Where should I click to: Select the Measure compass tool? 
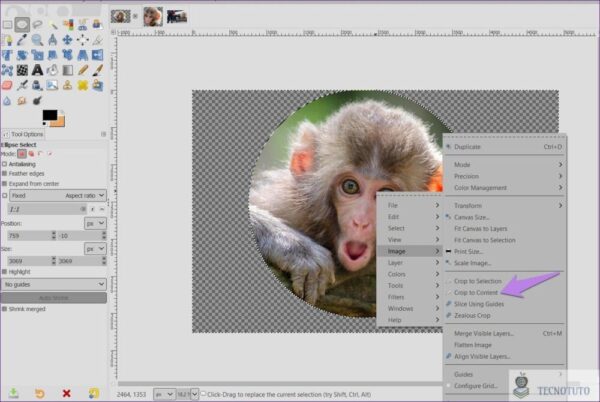tap(52, 40)
